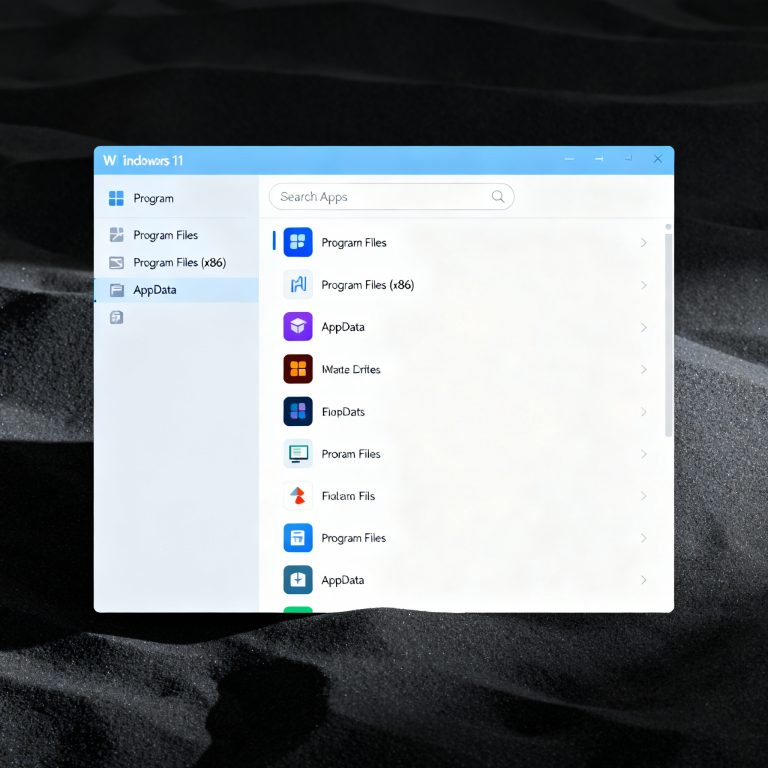The height and width of the screenshot is (768, 768).
Task: Click the sidebar Program Files (x86) icon
Action: pyautogui.click(x=117, y=263)
